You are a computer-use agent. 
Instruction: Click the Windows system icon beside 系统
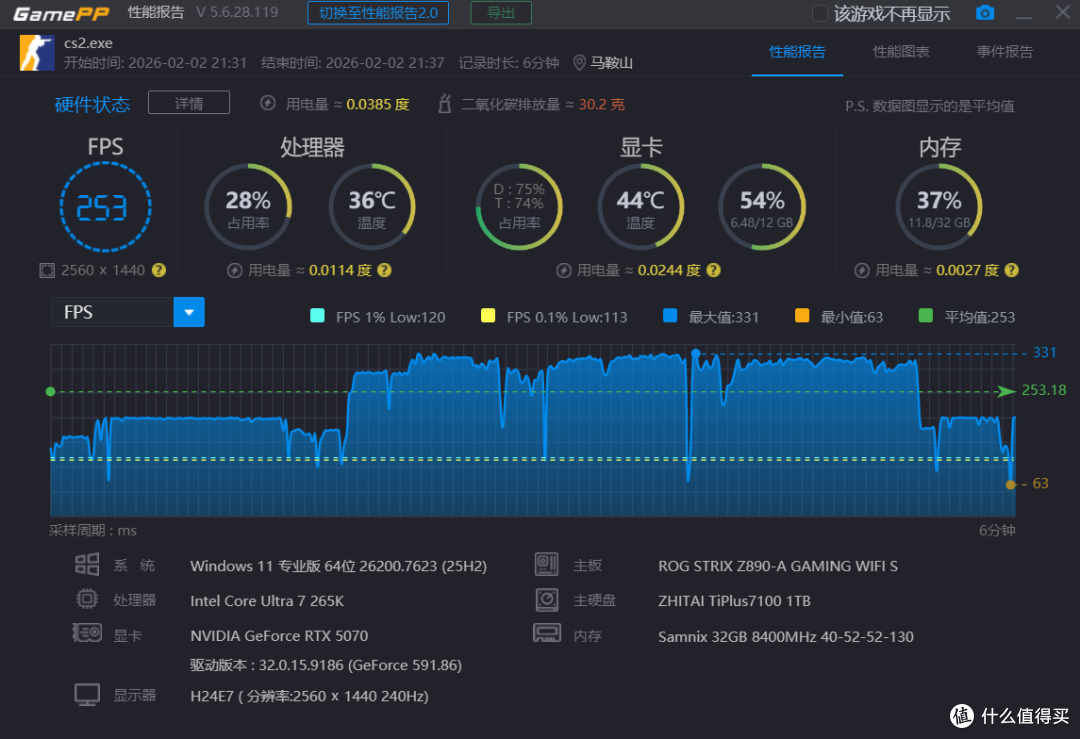87,565
